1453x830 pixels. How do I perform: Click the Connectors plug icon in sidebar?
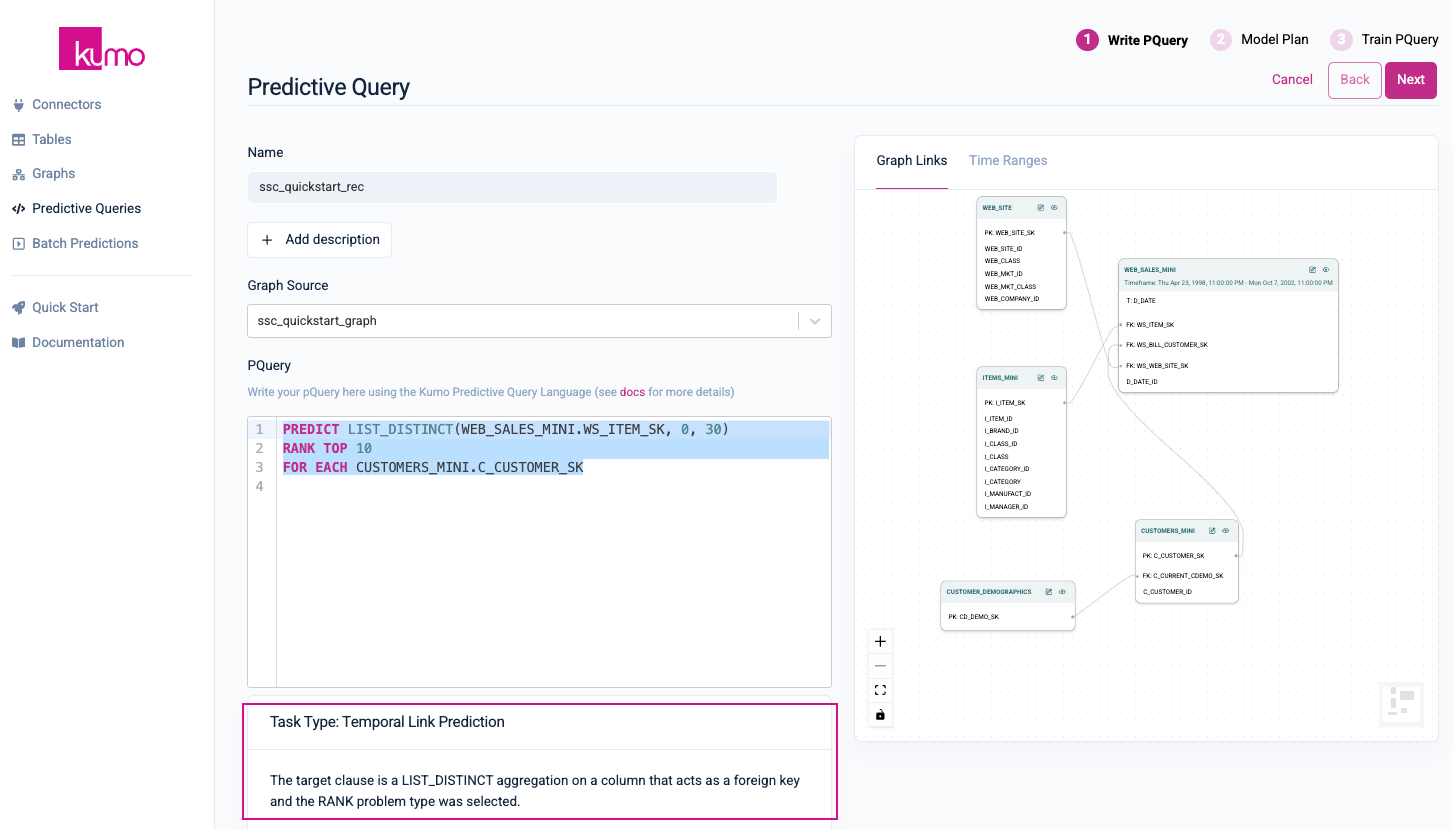pyautogui.click(x=18, y=104)
